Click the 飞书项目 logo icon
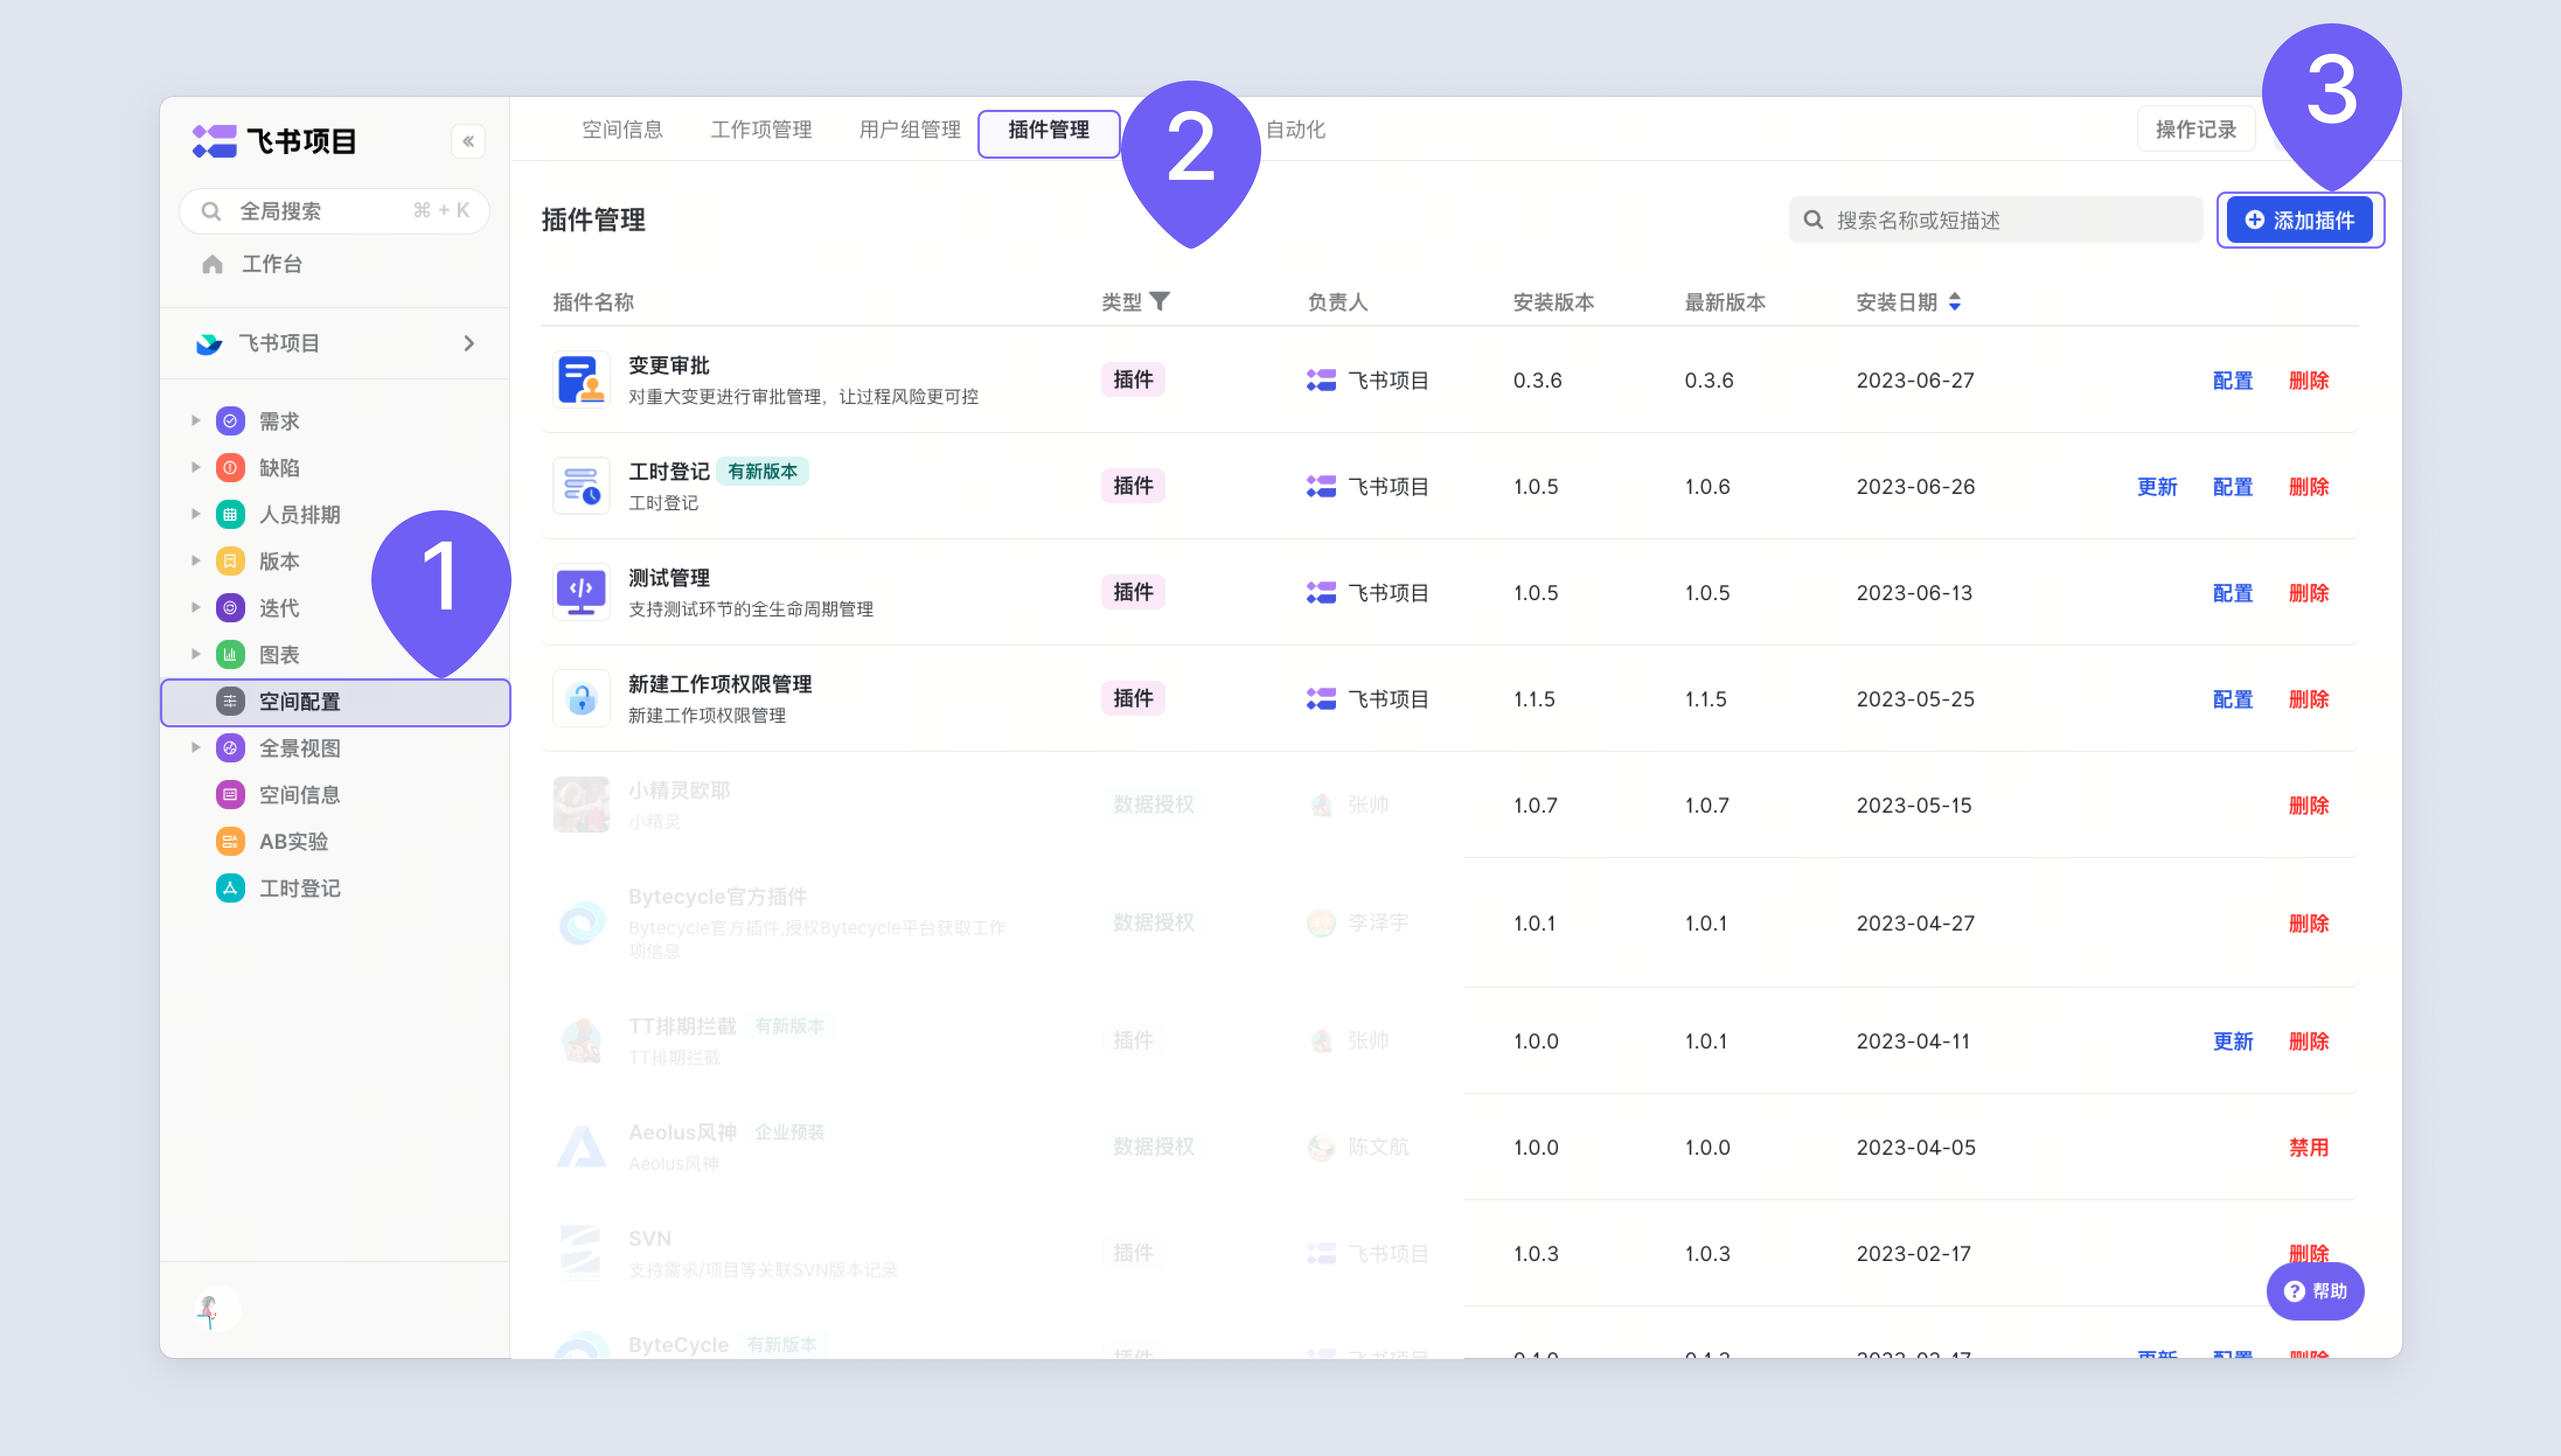The image size is (2561, 1456). [215, 141]
